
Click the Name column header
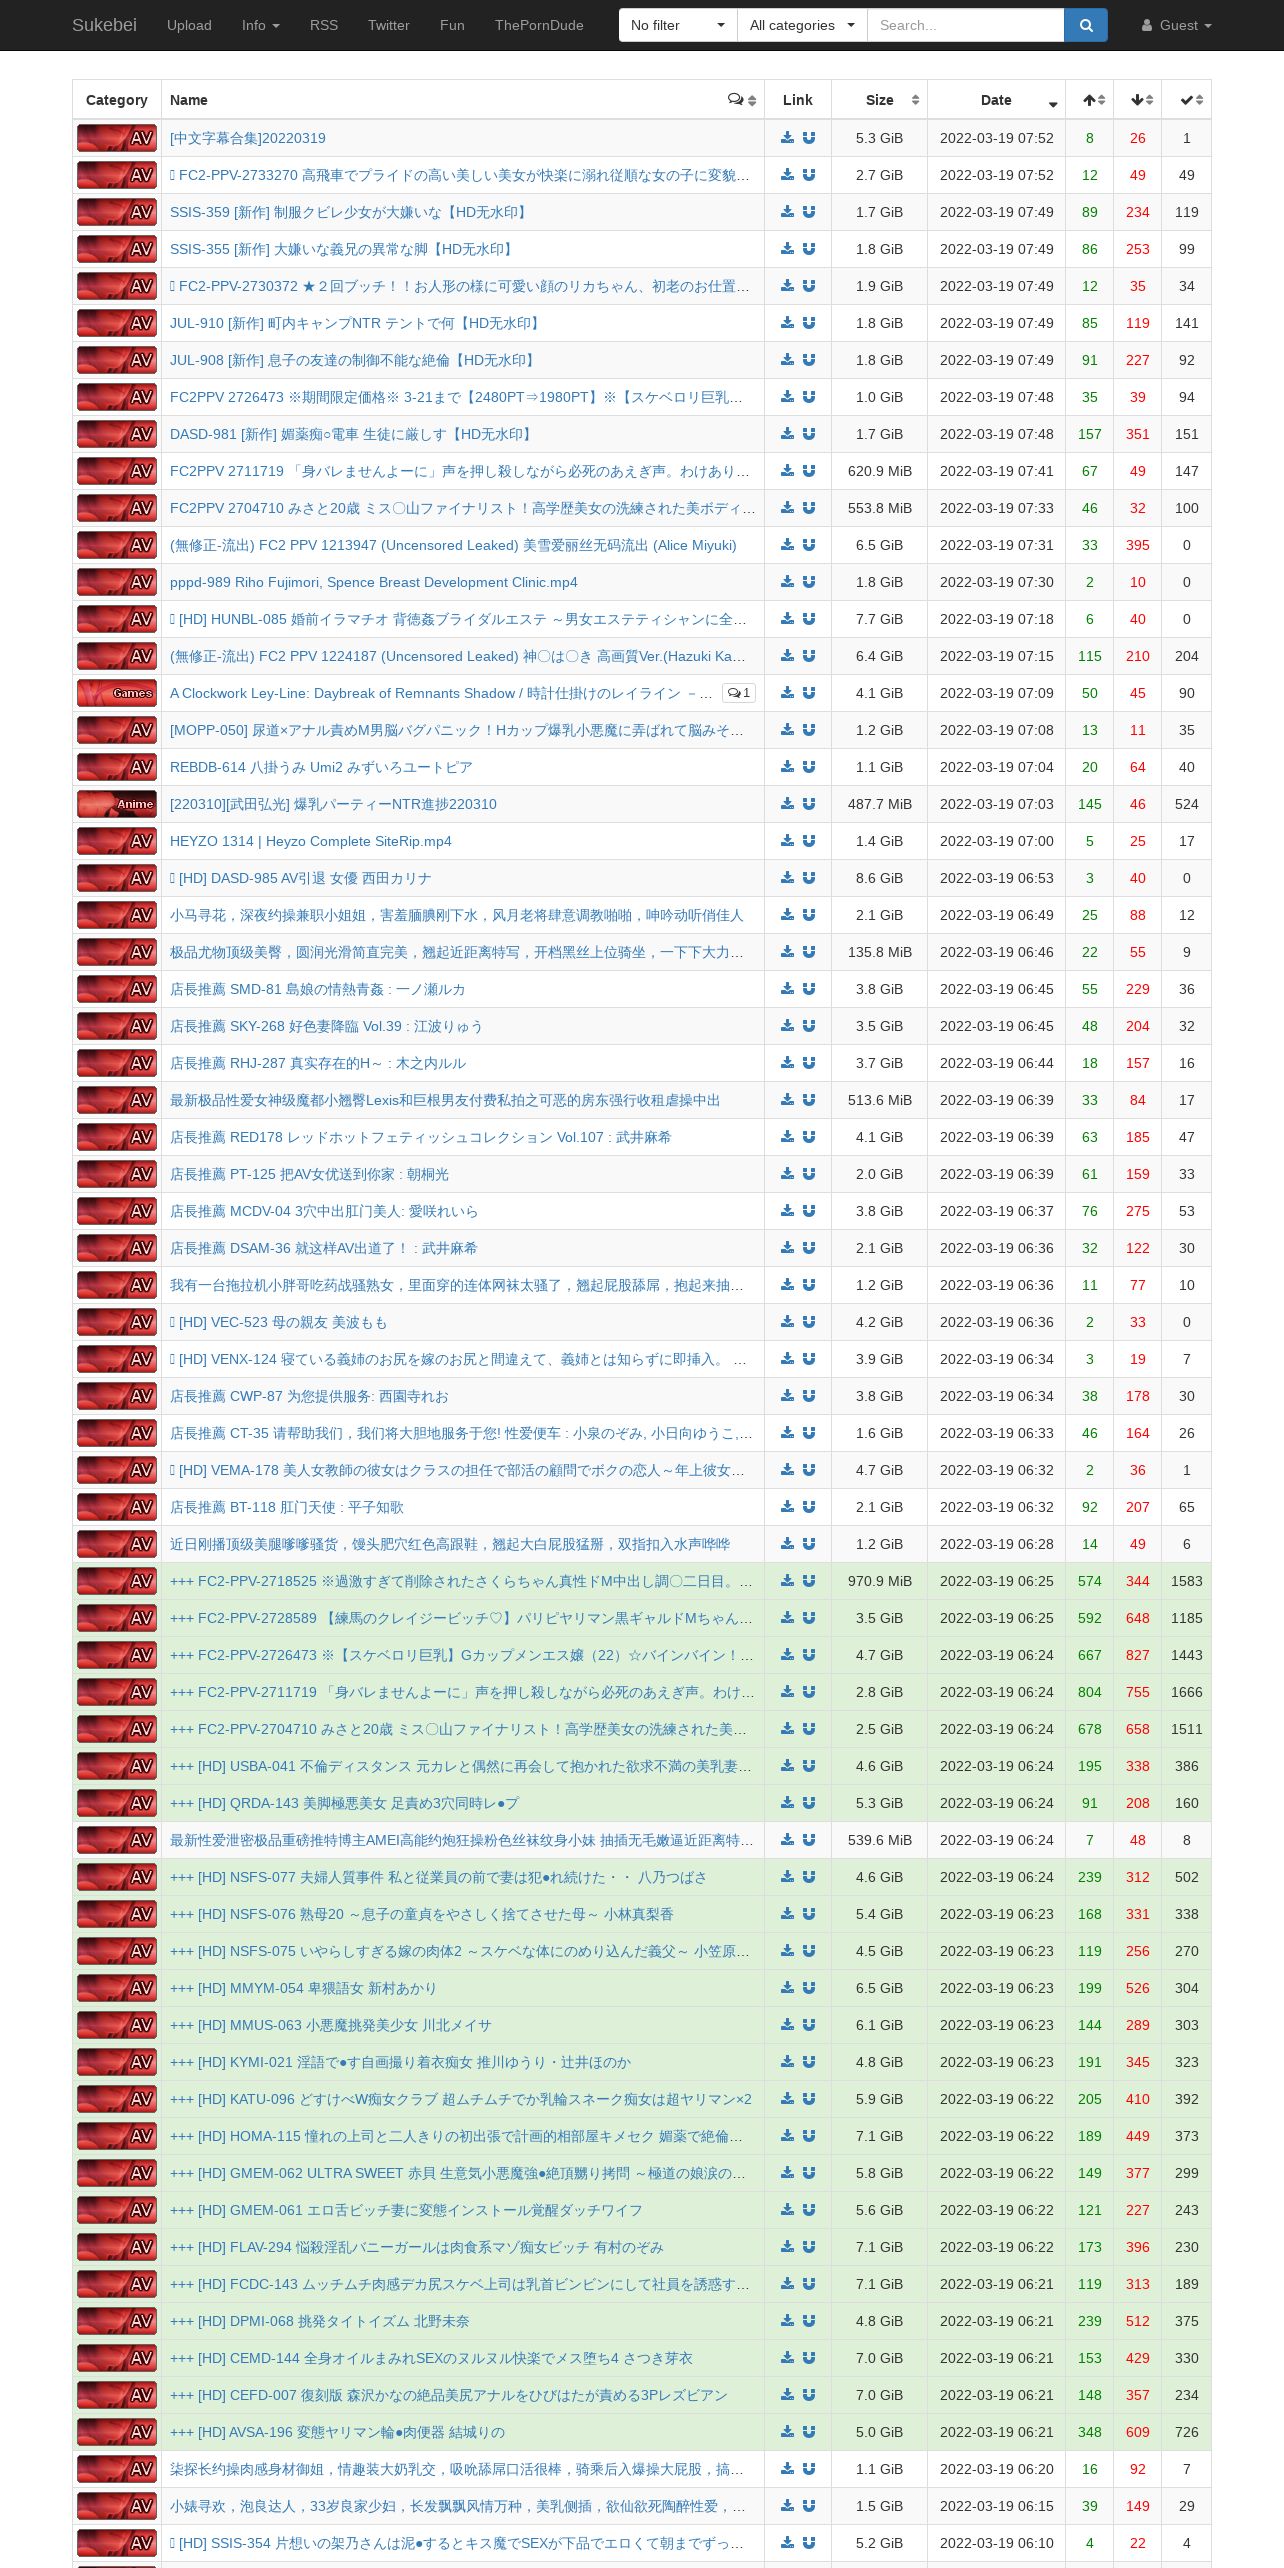463,100
